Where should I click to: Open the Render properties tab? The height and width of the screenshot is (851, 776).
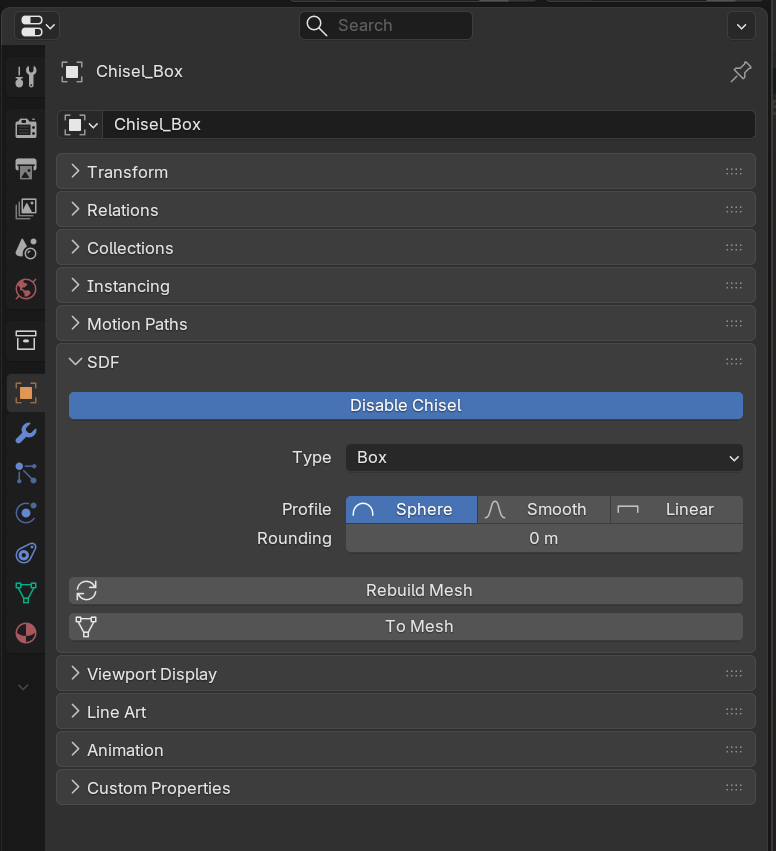click(x=25, y=128)
